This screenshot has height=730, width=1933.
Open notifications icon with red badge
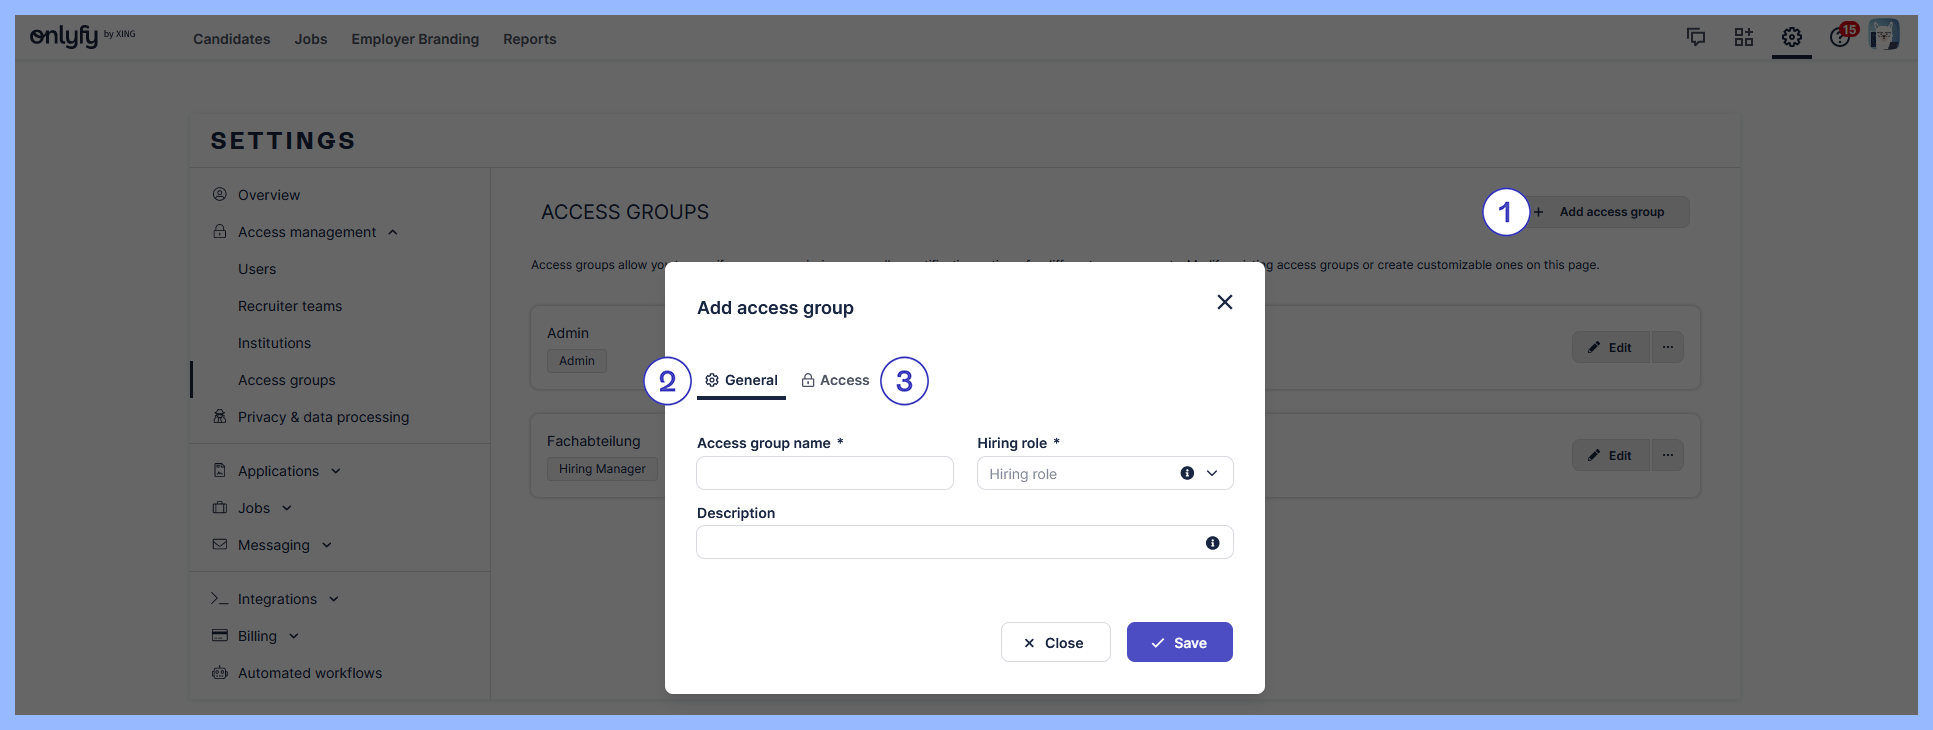pos(1841,36)
